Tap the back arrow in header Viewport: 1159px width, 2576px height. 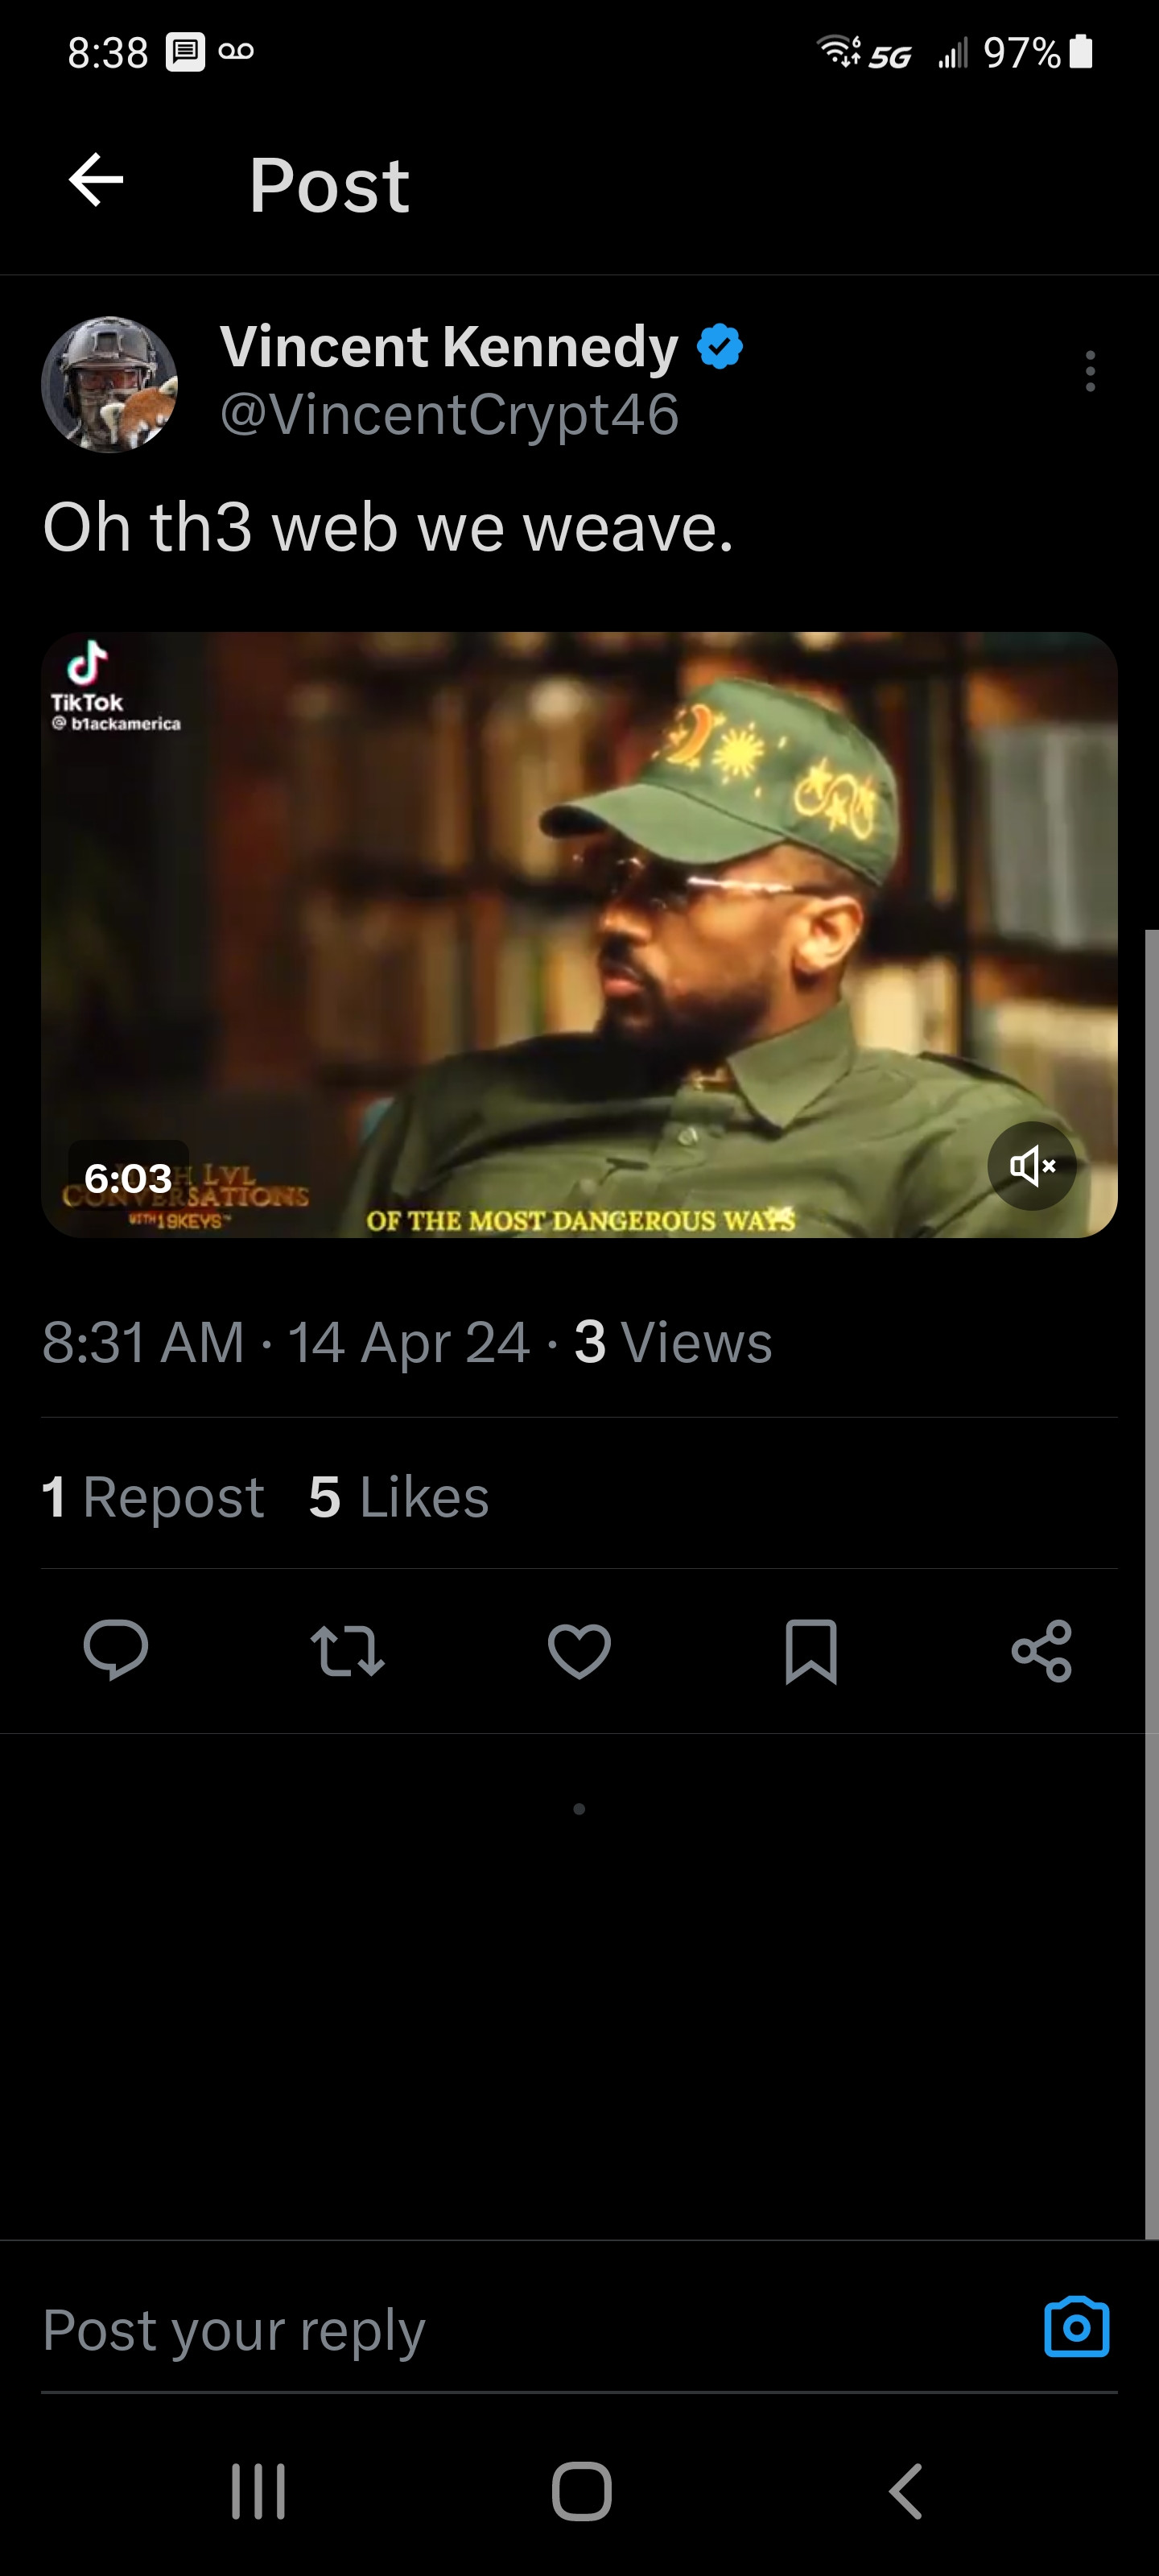click(x=96, y=181)
